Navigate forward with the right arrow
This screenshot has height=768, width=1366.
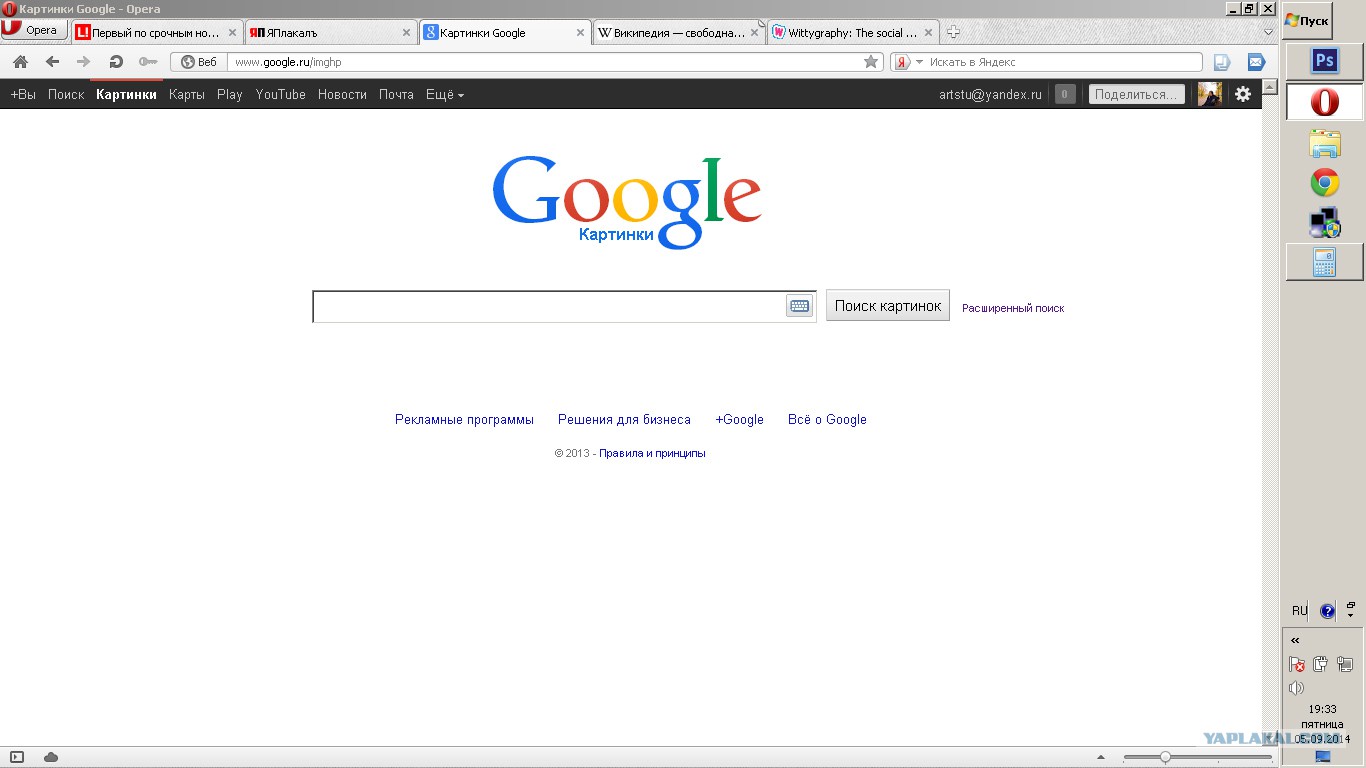[x=84, y=62]
